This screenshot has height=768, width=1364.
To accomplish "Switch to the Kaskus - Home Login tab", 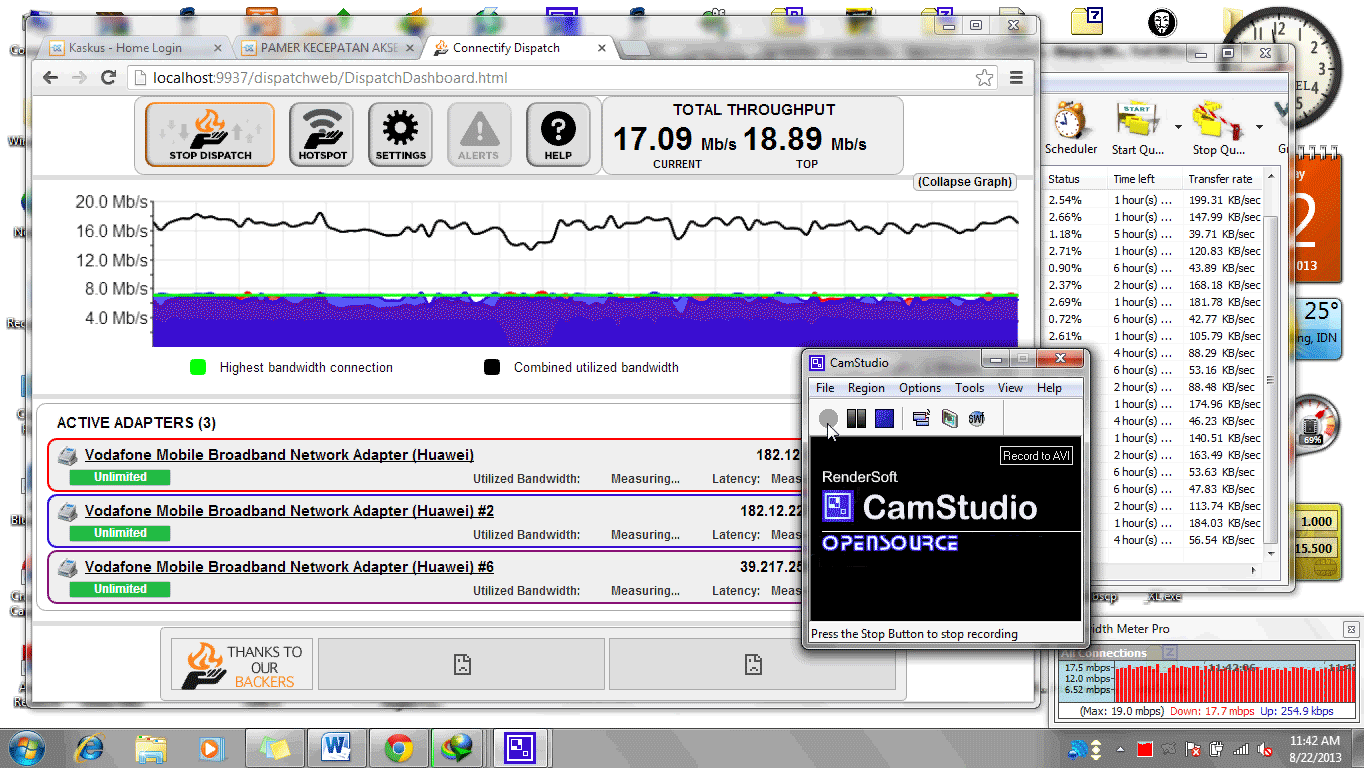I will pyautogui.click(x=125, y=48).
